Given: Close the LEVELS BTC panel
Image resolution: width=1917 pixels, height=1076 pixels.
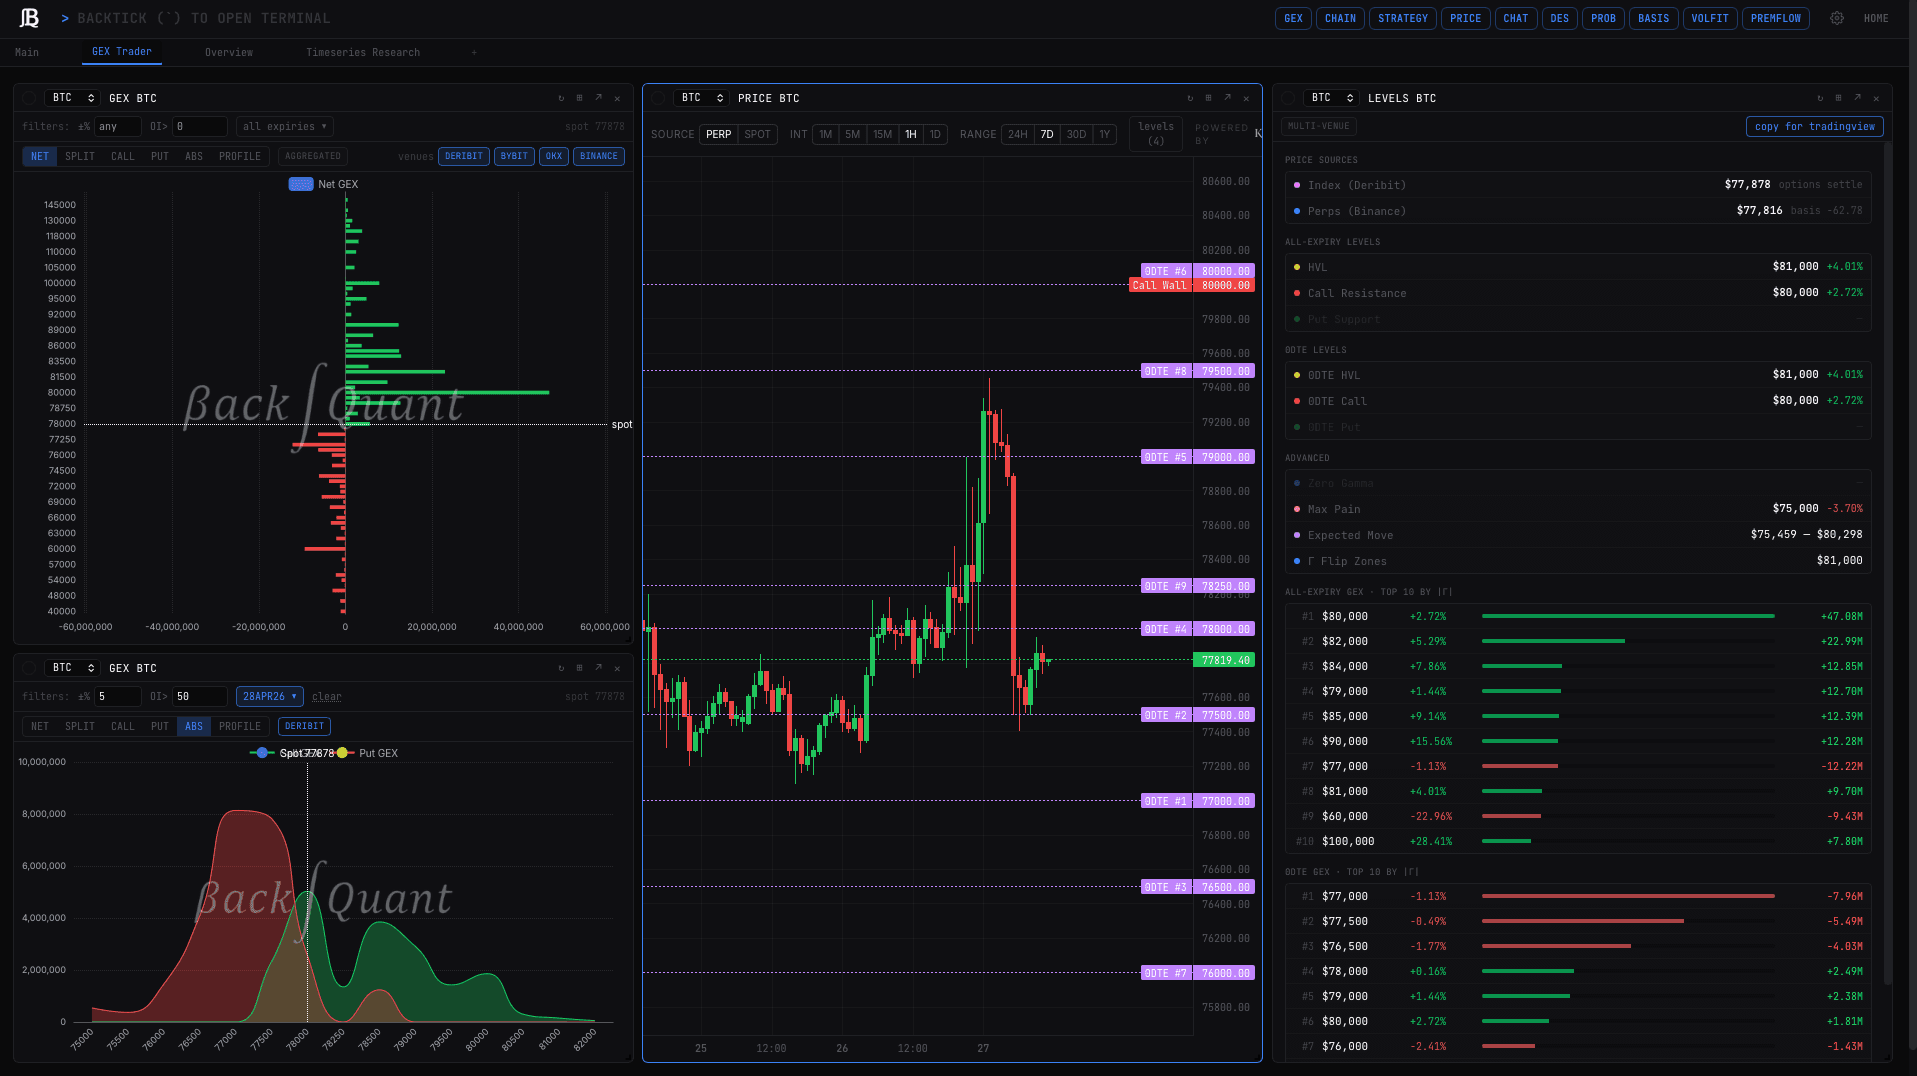Looking at the screenshot, I should pyautogui.click(x=1876, y=98).
